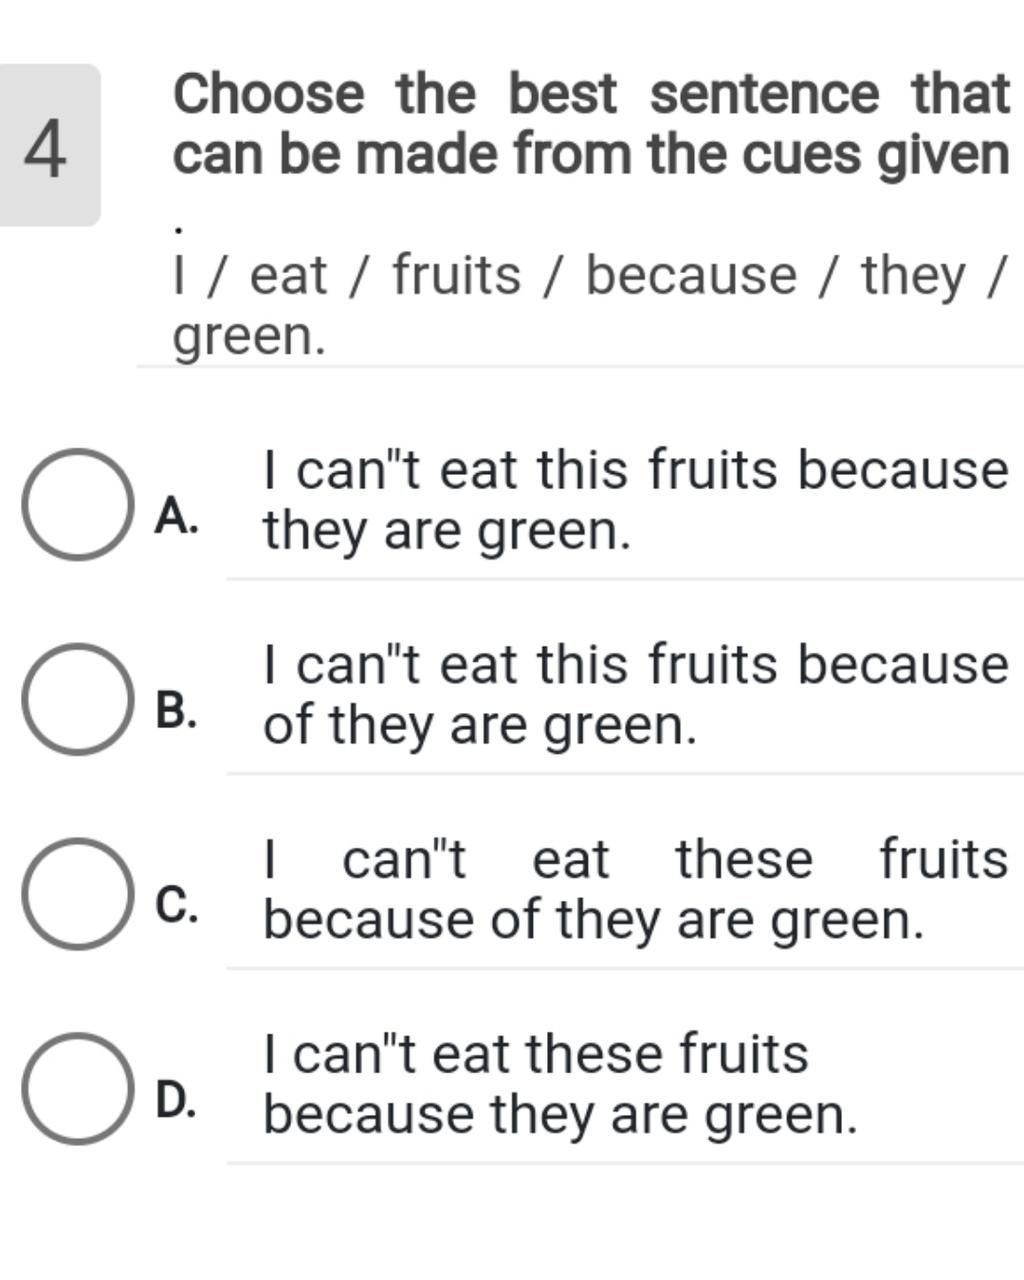
Task: Click the "Choose the best sentence" heading
Action: click(592, 124)
